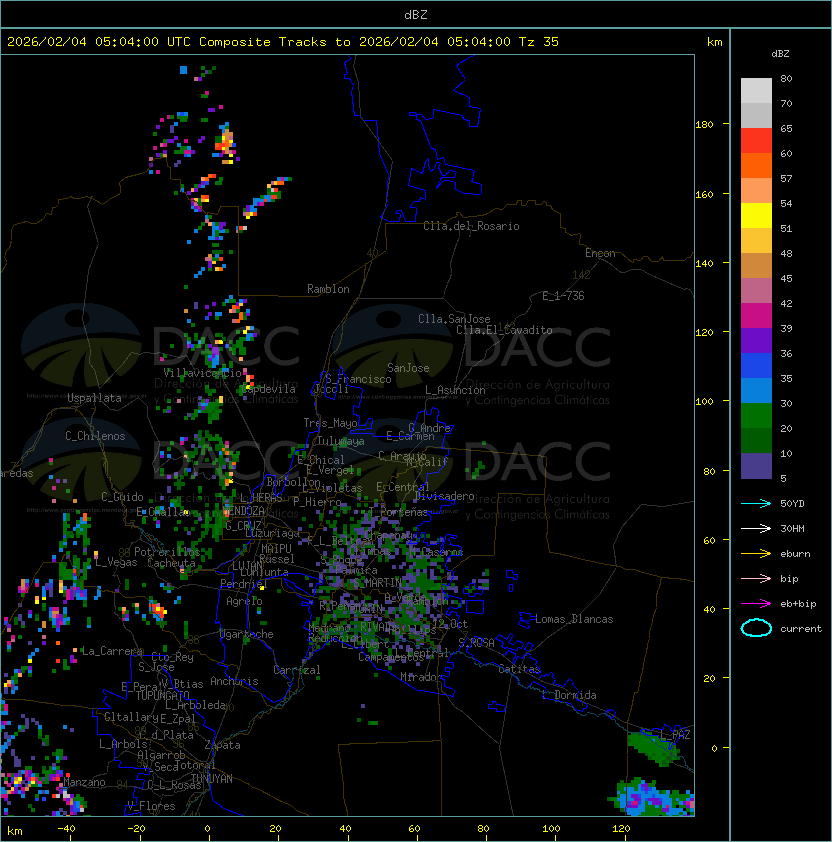
Task: Click the white 30HM arrow in legend
Action: click(756, 528)
